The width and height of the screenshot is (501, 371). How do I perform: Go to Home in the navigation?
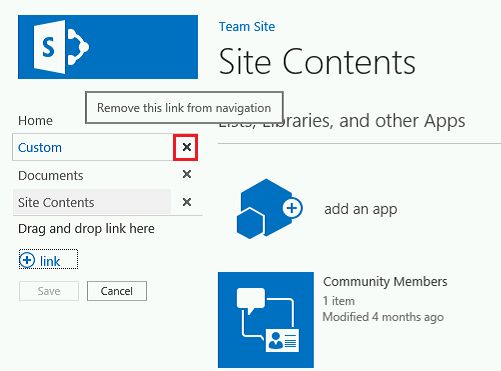pyautogui.click(x=35, y=120)
